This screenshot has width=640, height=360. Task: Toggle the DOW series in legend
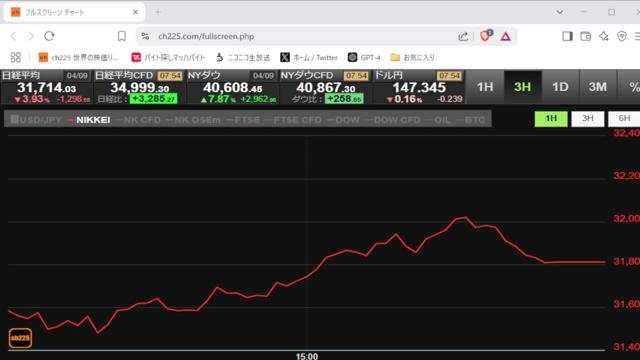(x=343, y=120)
